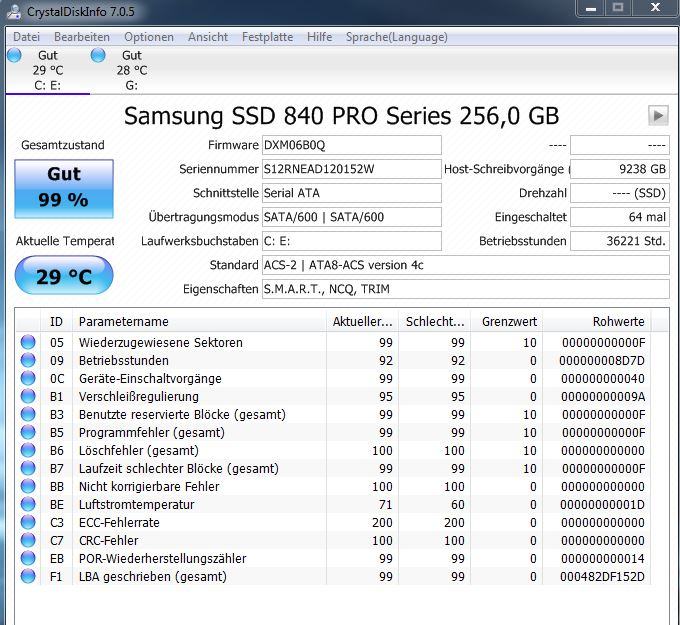This screenshot has height=625, width=680.
Task: Open the Bearbeiten menu
Action: [82, 37]
